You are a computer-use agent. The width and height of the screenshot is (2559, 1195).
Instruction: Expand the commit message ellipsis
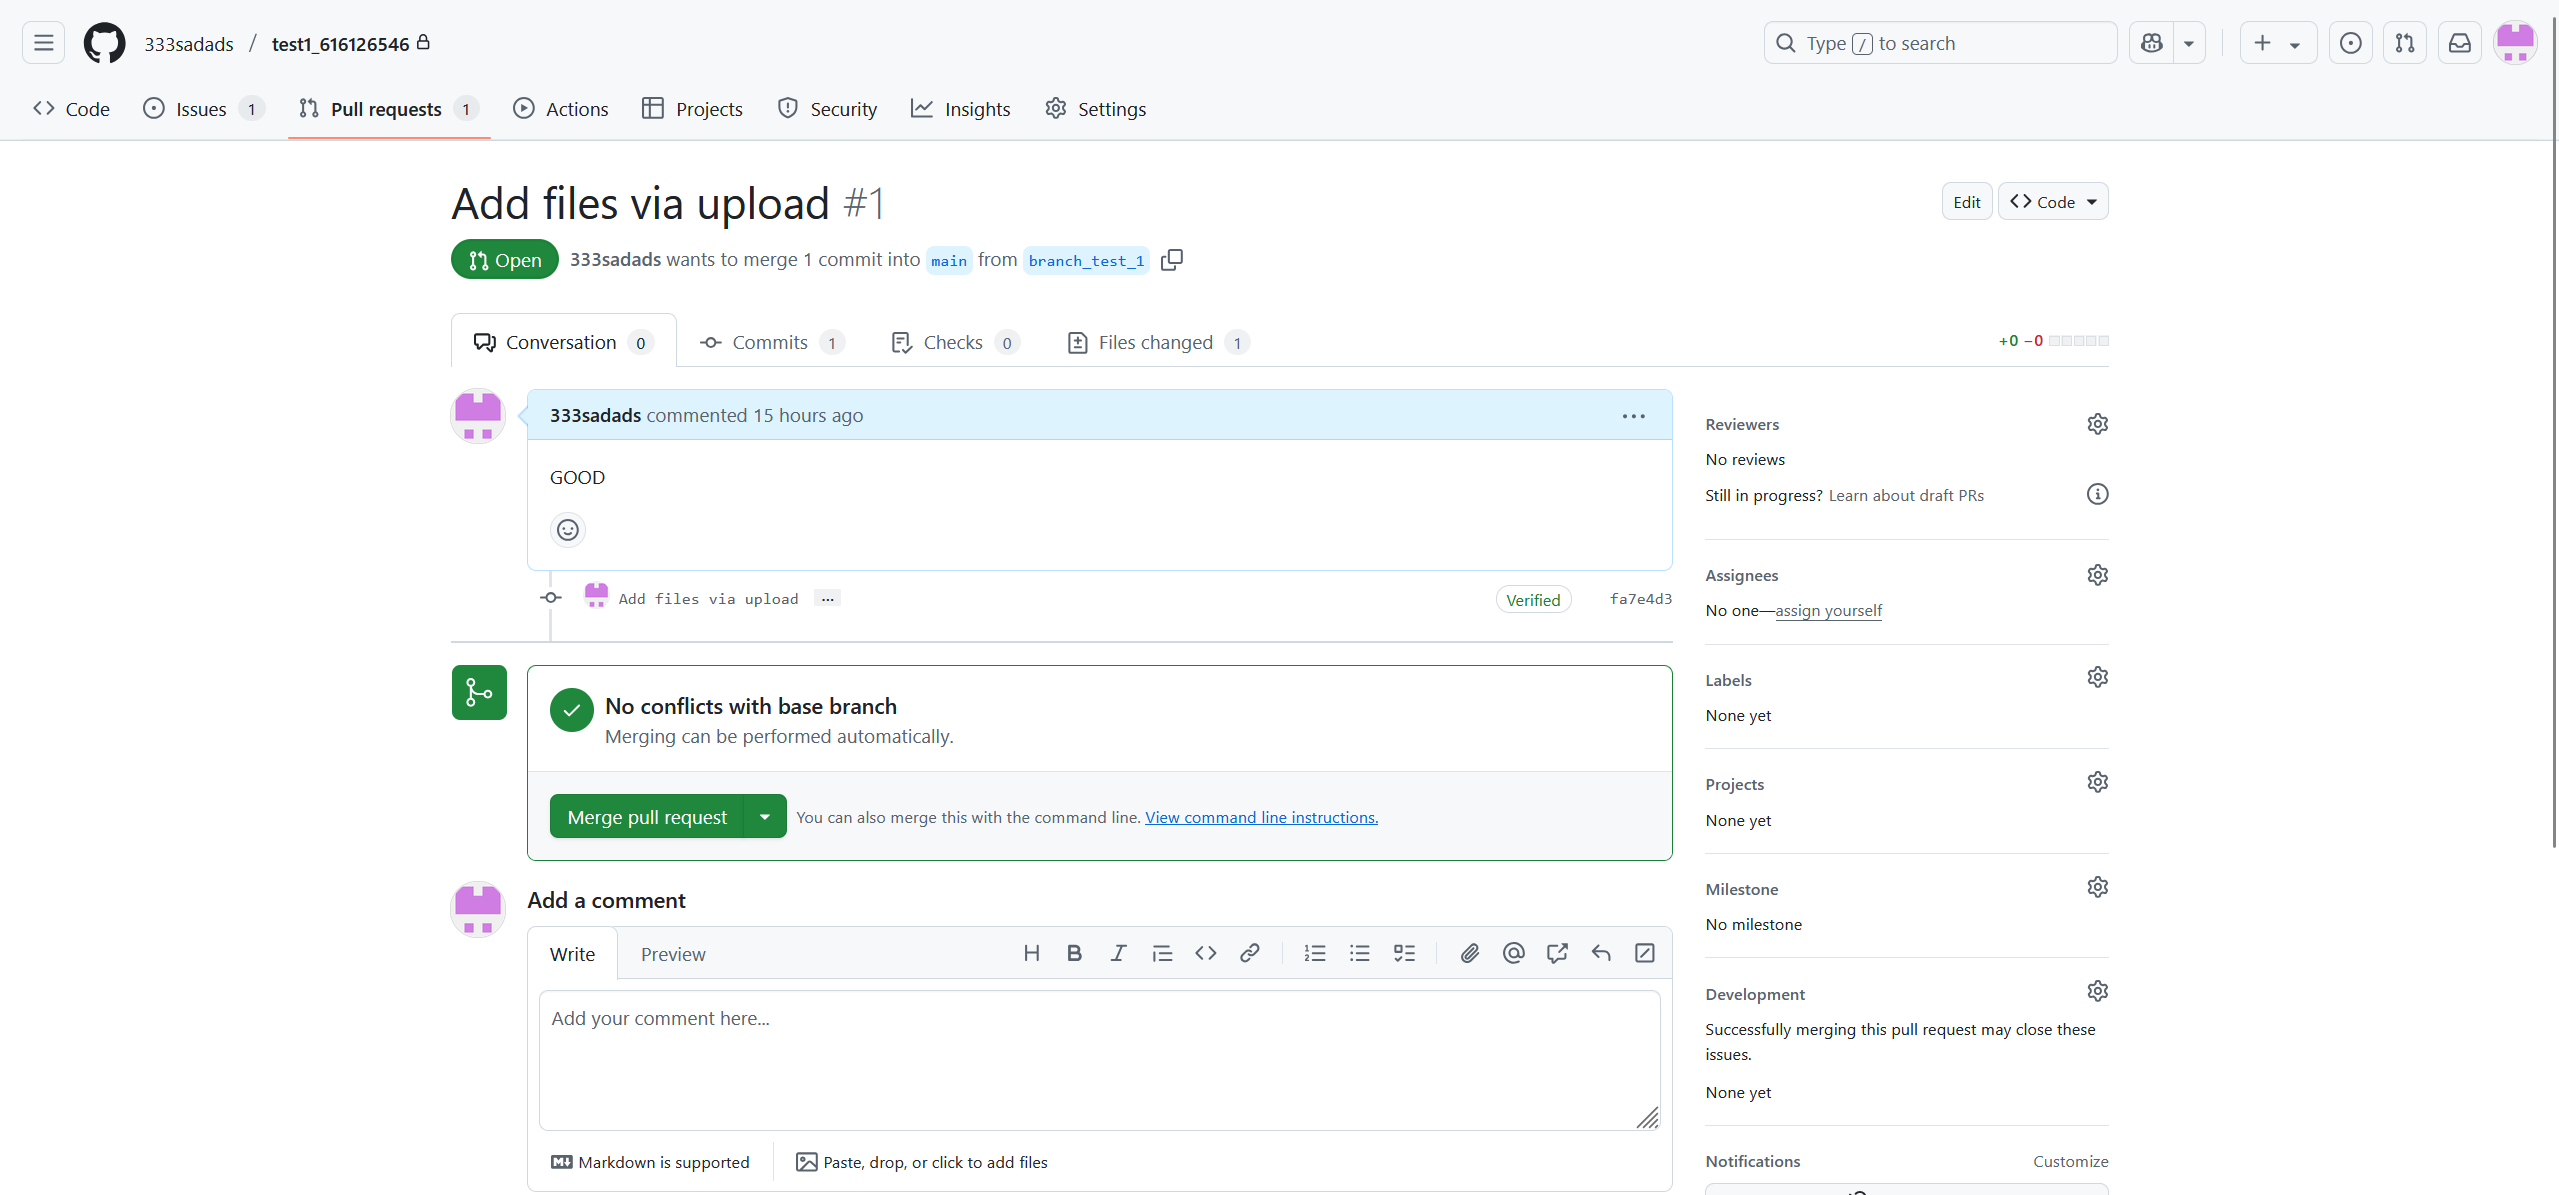pos(827,599)
